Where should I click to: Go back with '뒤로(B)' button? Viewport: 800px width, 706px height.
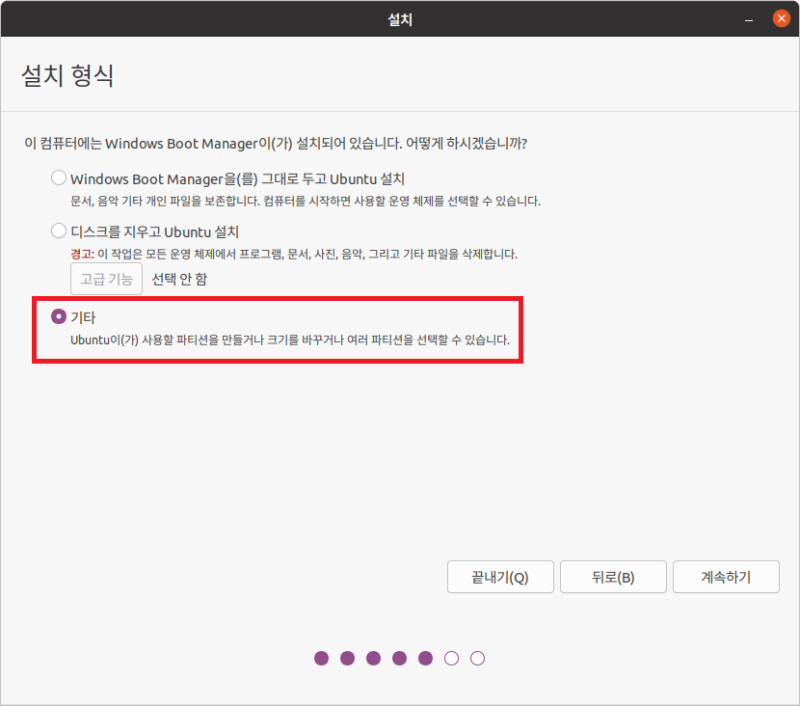coord(613,577)
